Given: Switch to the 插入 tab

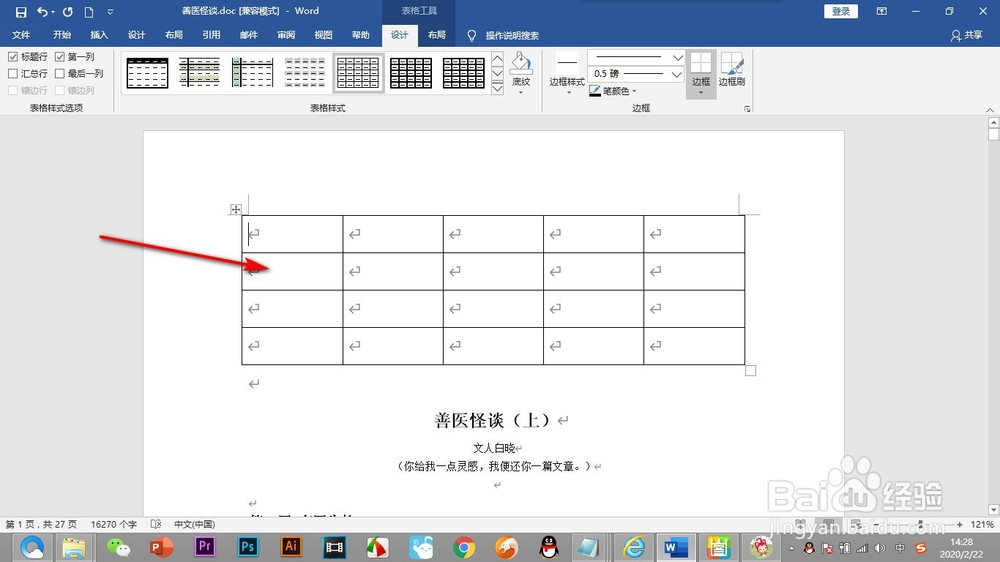Looking at the screenshot, I should coord(99,35).
